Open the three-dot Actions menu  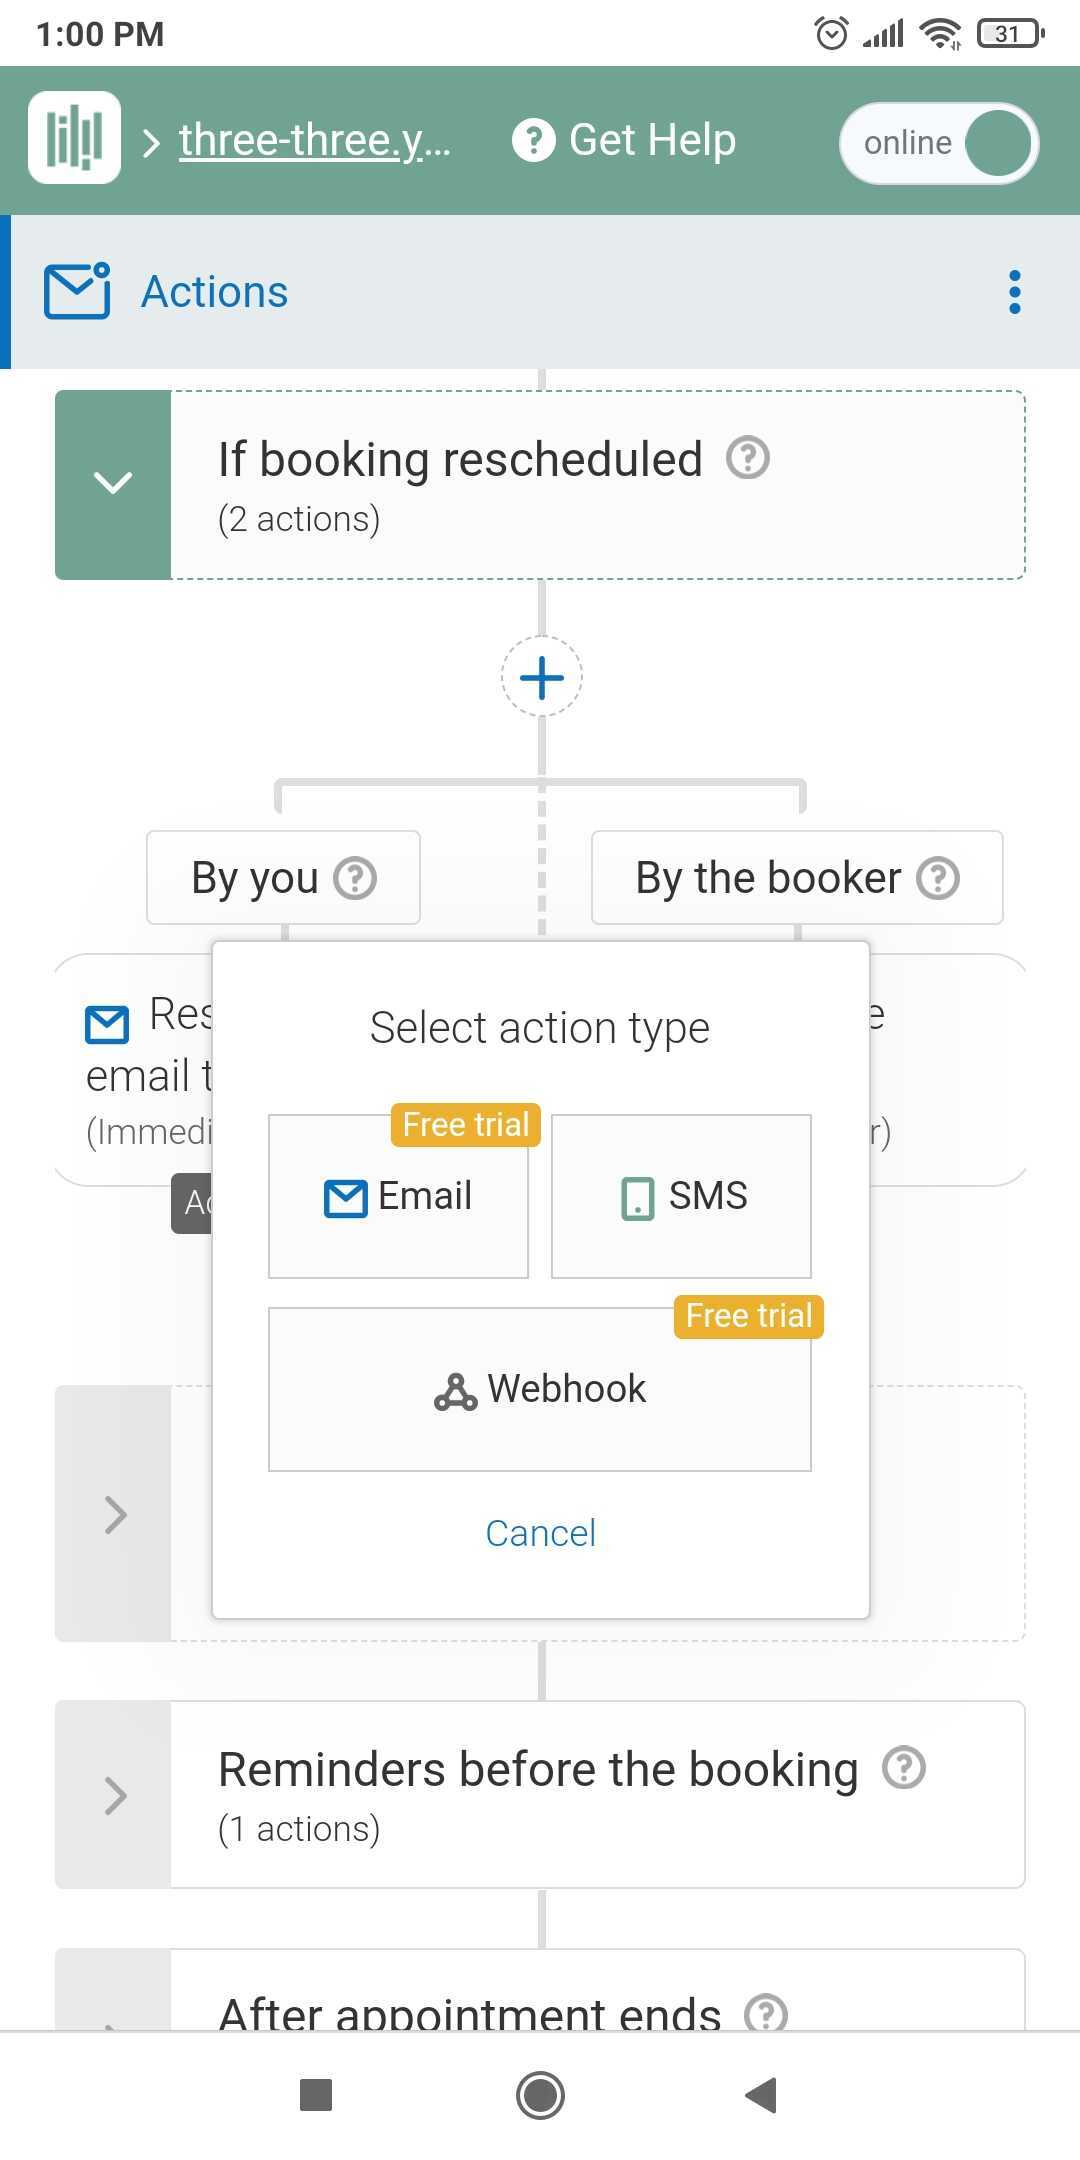1015,292
